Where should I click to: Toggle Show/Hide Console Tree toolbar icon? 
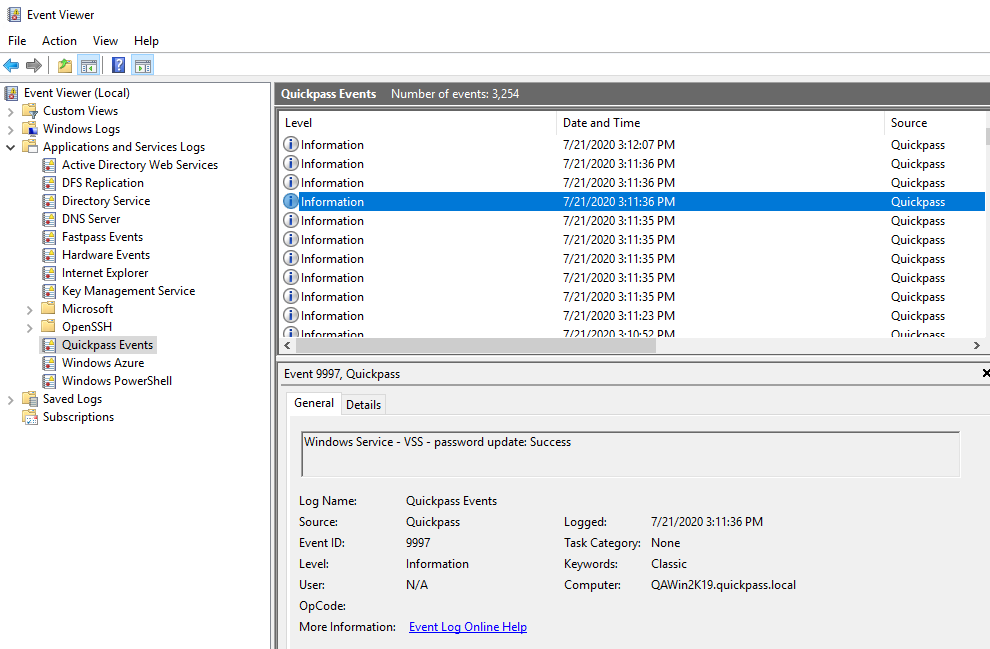[x=89, y=65]
